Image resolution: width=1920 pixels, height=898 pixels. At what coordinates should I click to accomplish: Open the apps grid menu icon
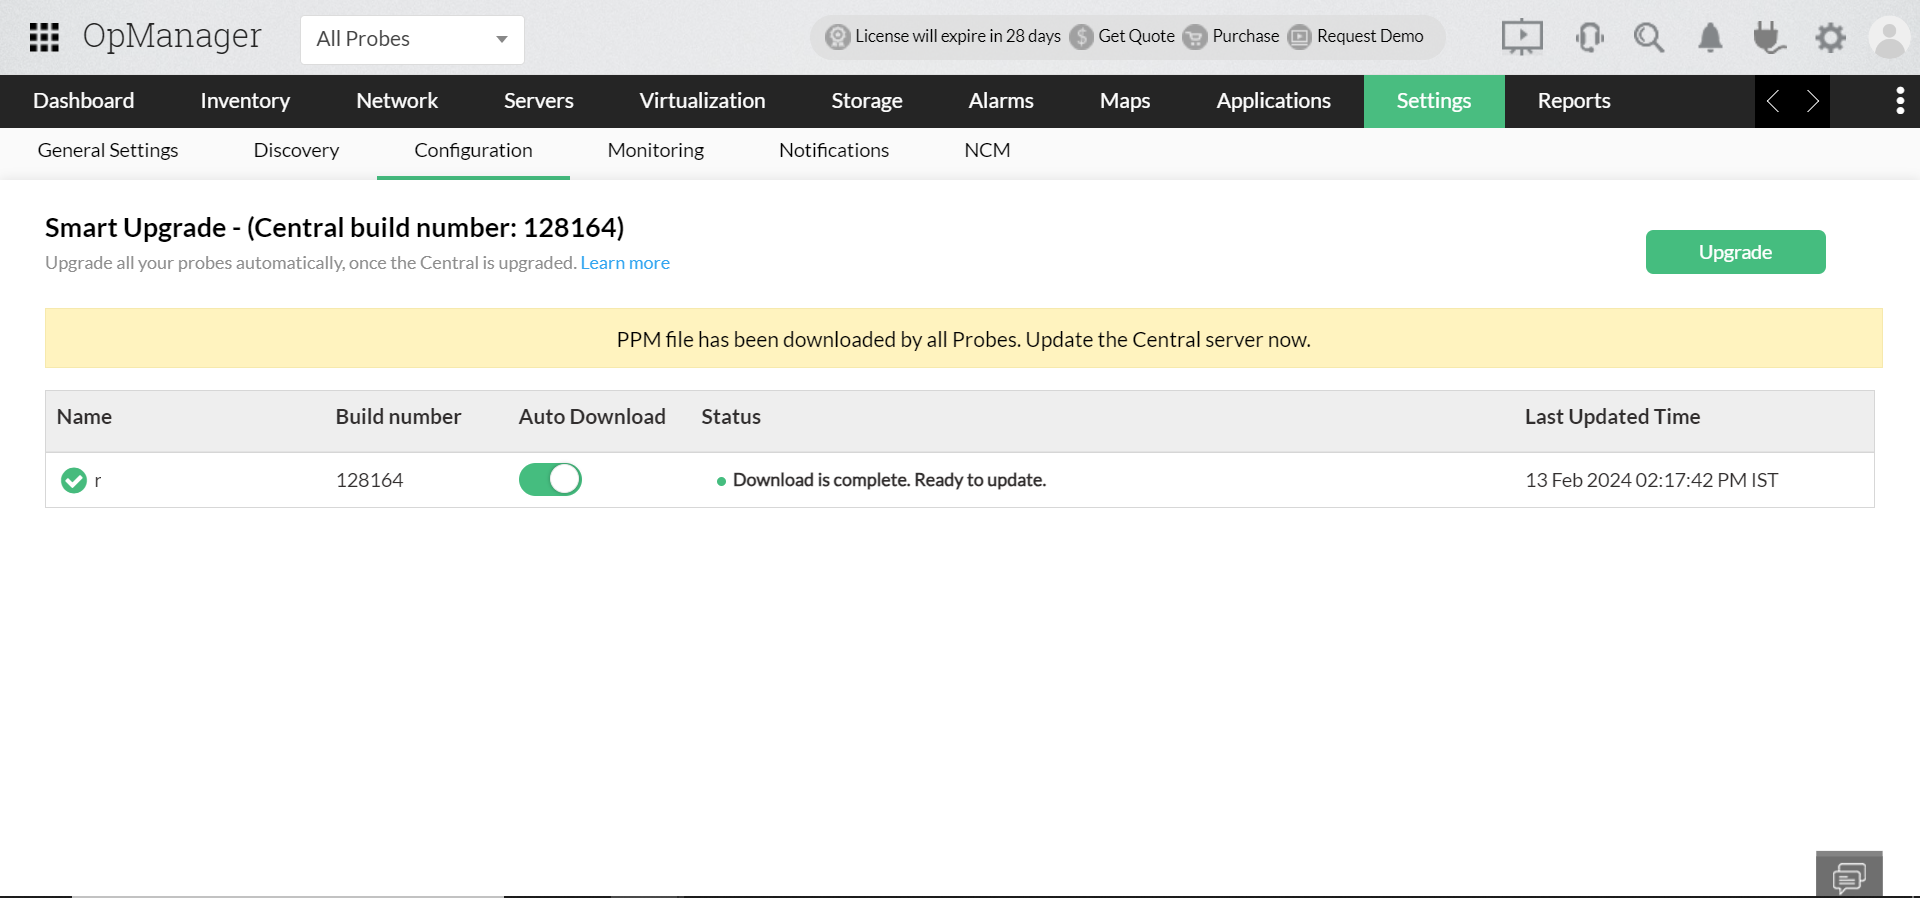[44, 37]
